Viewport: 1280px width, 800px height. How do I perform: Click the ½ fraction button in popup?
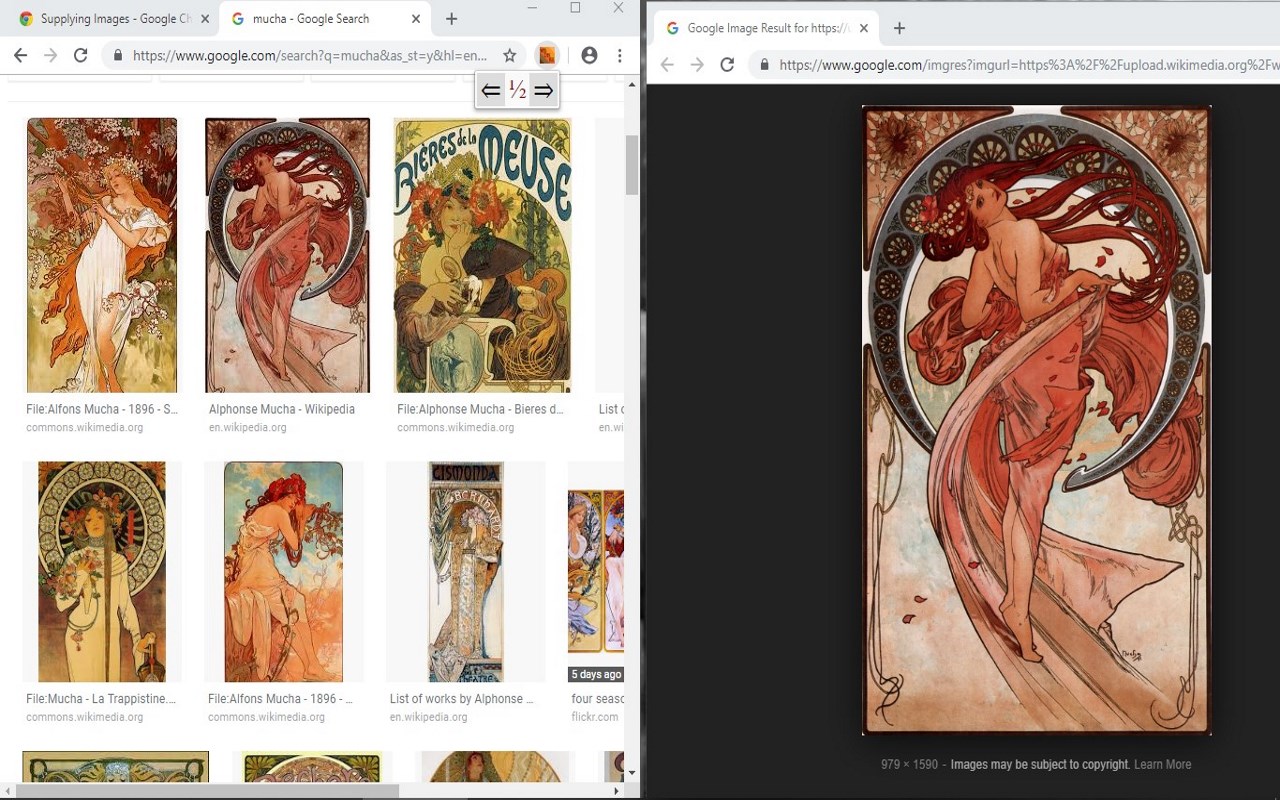517,91
